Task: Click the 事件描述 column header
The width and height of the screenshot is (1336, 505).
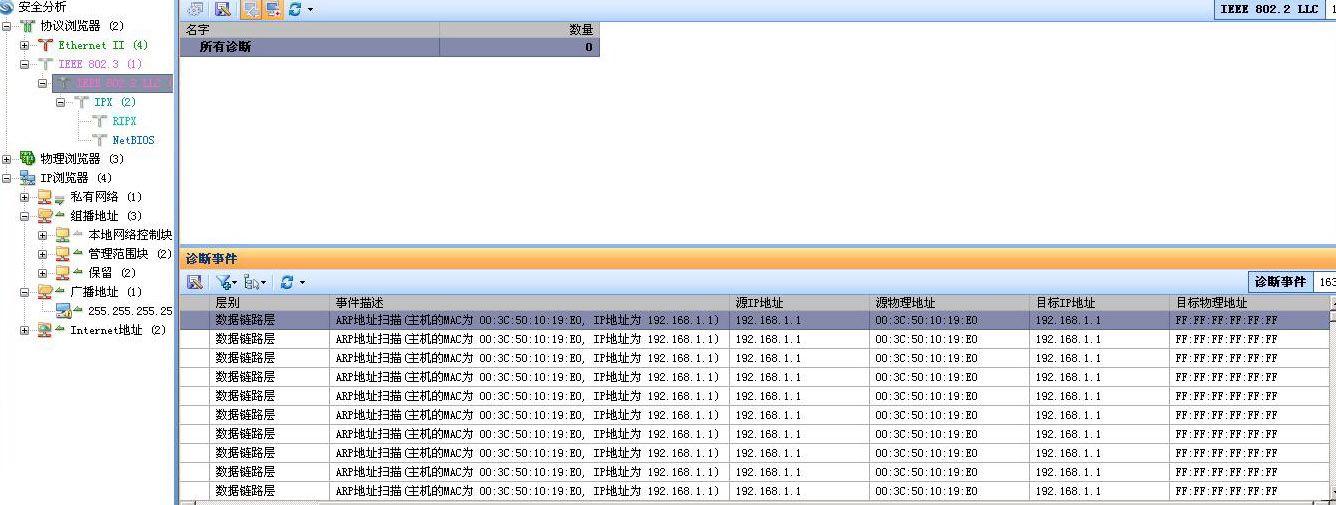Action: [x=530, y=302]
